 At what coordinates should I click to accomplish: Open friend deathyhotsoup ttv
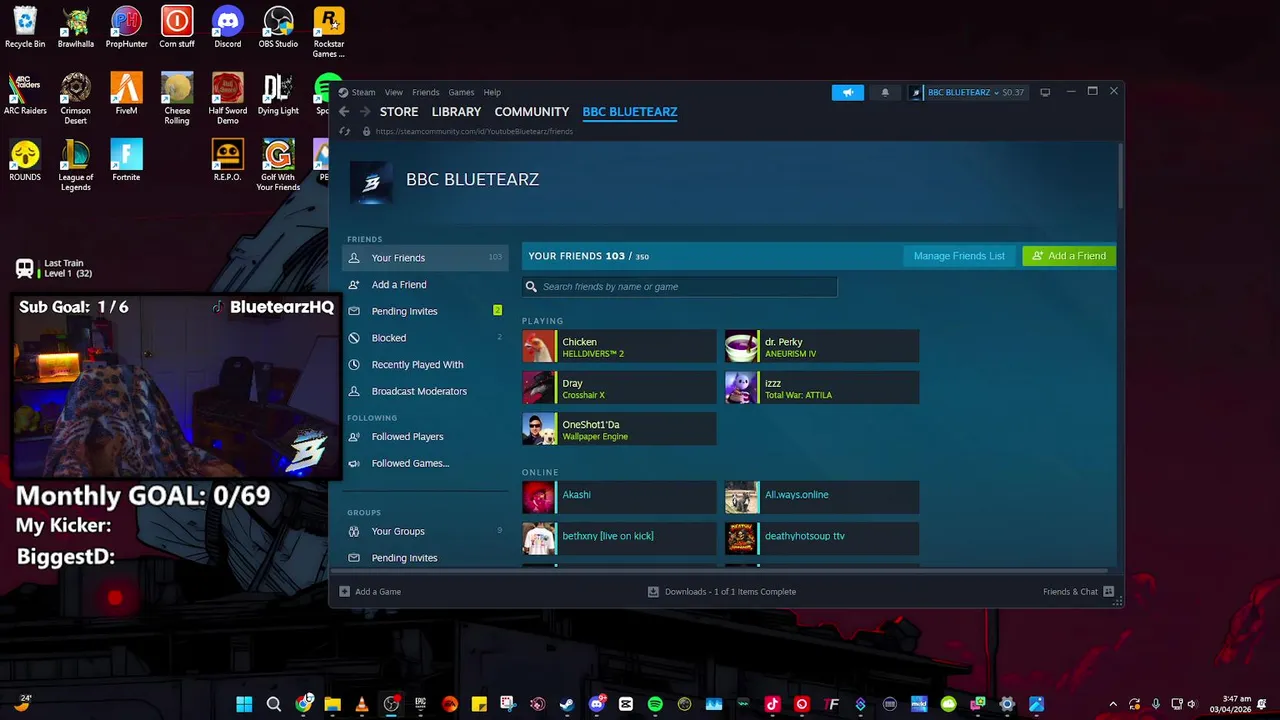822,539
